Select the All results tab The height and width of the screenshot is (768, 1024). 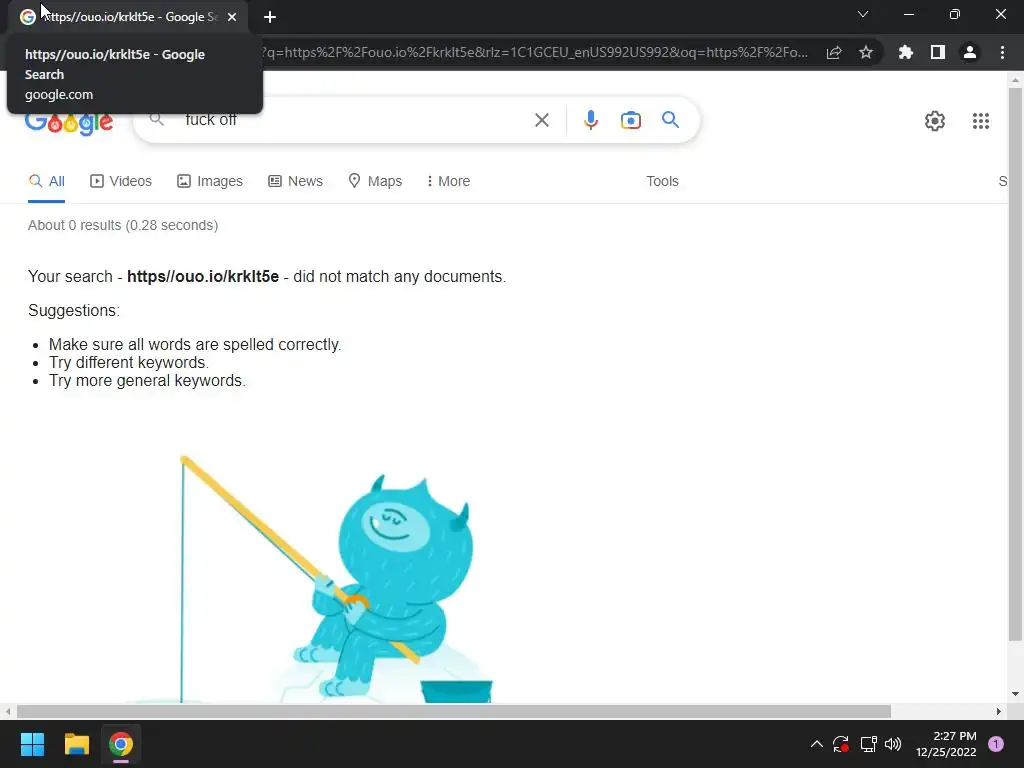click(x=46, y=181)
